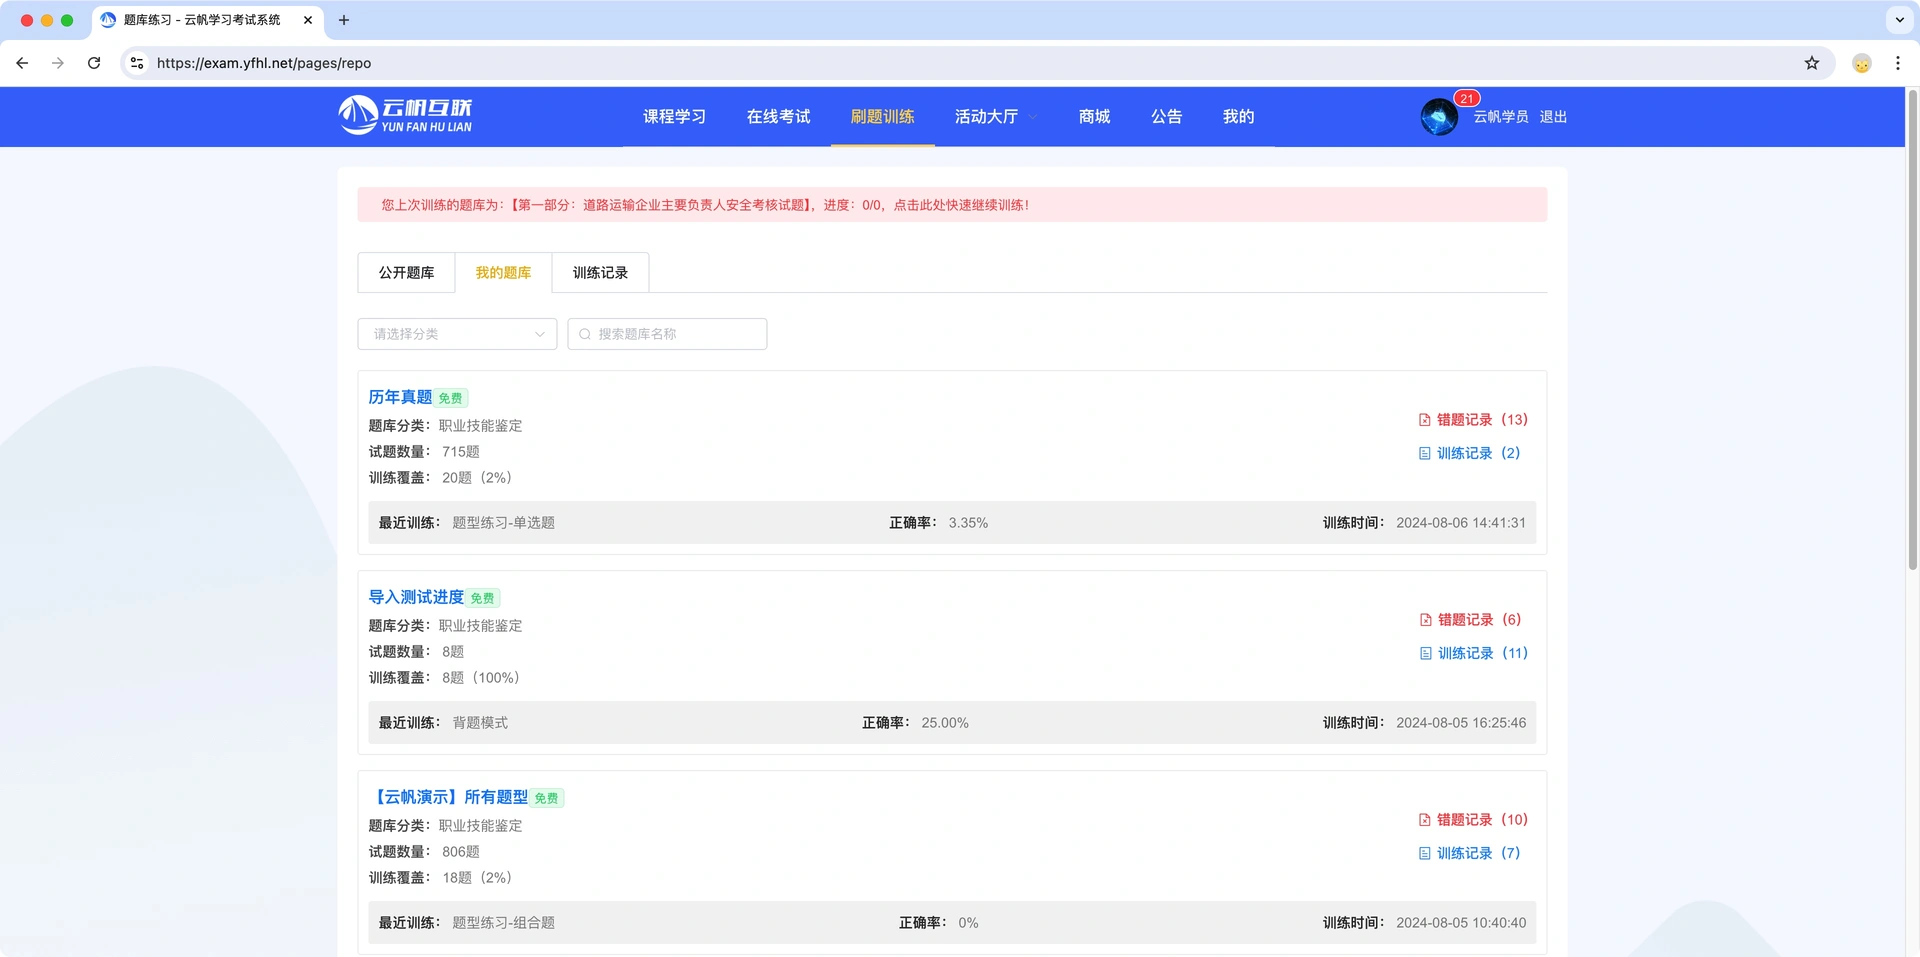
Task: Click the page vertical scrollbar
Action: click(1912, 330)
